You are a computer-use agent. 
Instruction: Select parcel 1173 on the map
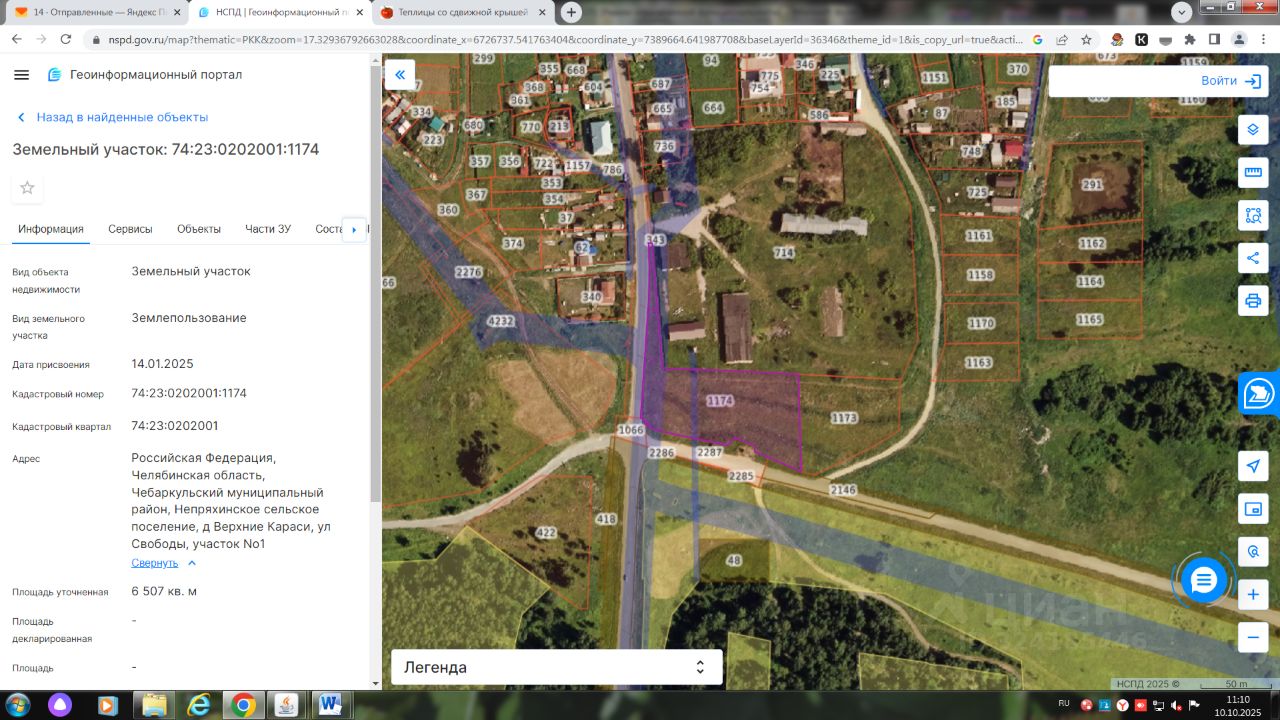click(x=844, y=418)
